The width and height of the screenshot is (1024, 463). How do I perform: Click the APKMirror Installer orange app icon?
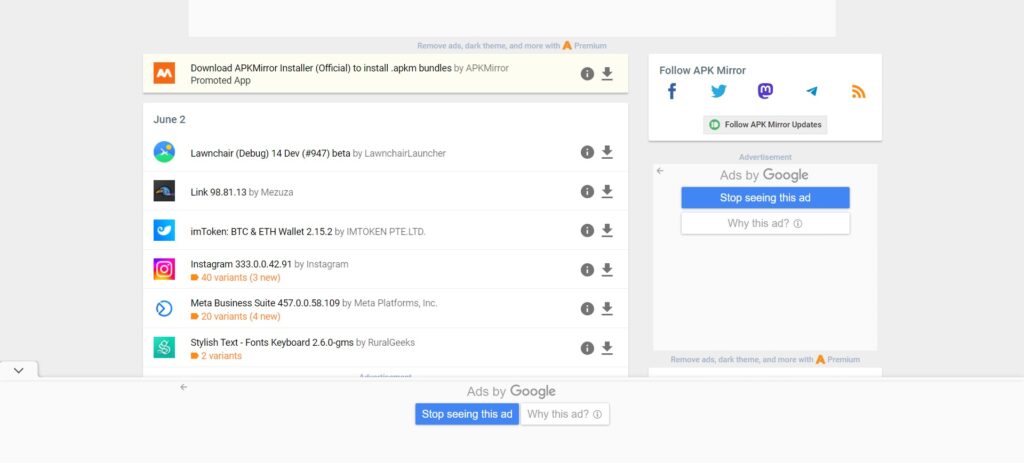pyautogui.click(x=164, y=73)
